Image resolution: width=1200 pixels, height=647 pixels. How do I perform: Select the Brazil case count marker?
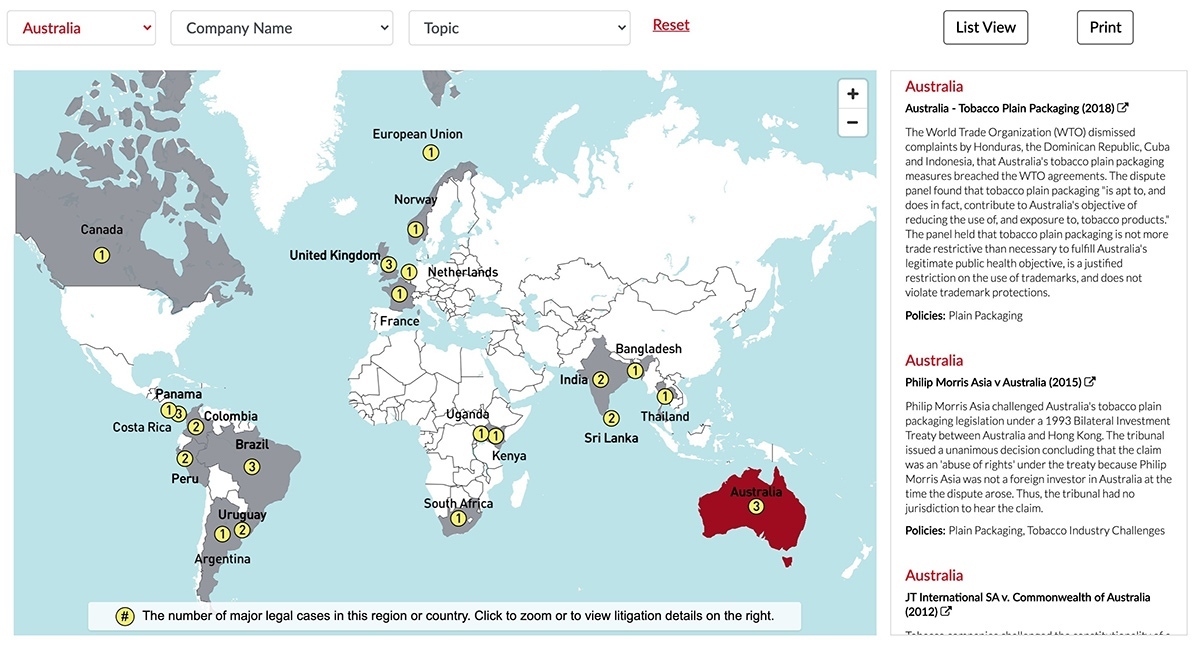252,467
